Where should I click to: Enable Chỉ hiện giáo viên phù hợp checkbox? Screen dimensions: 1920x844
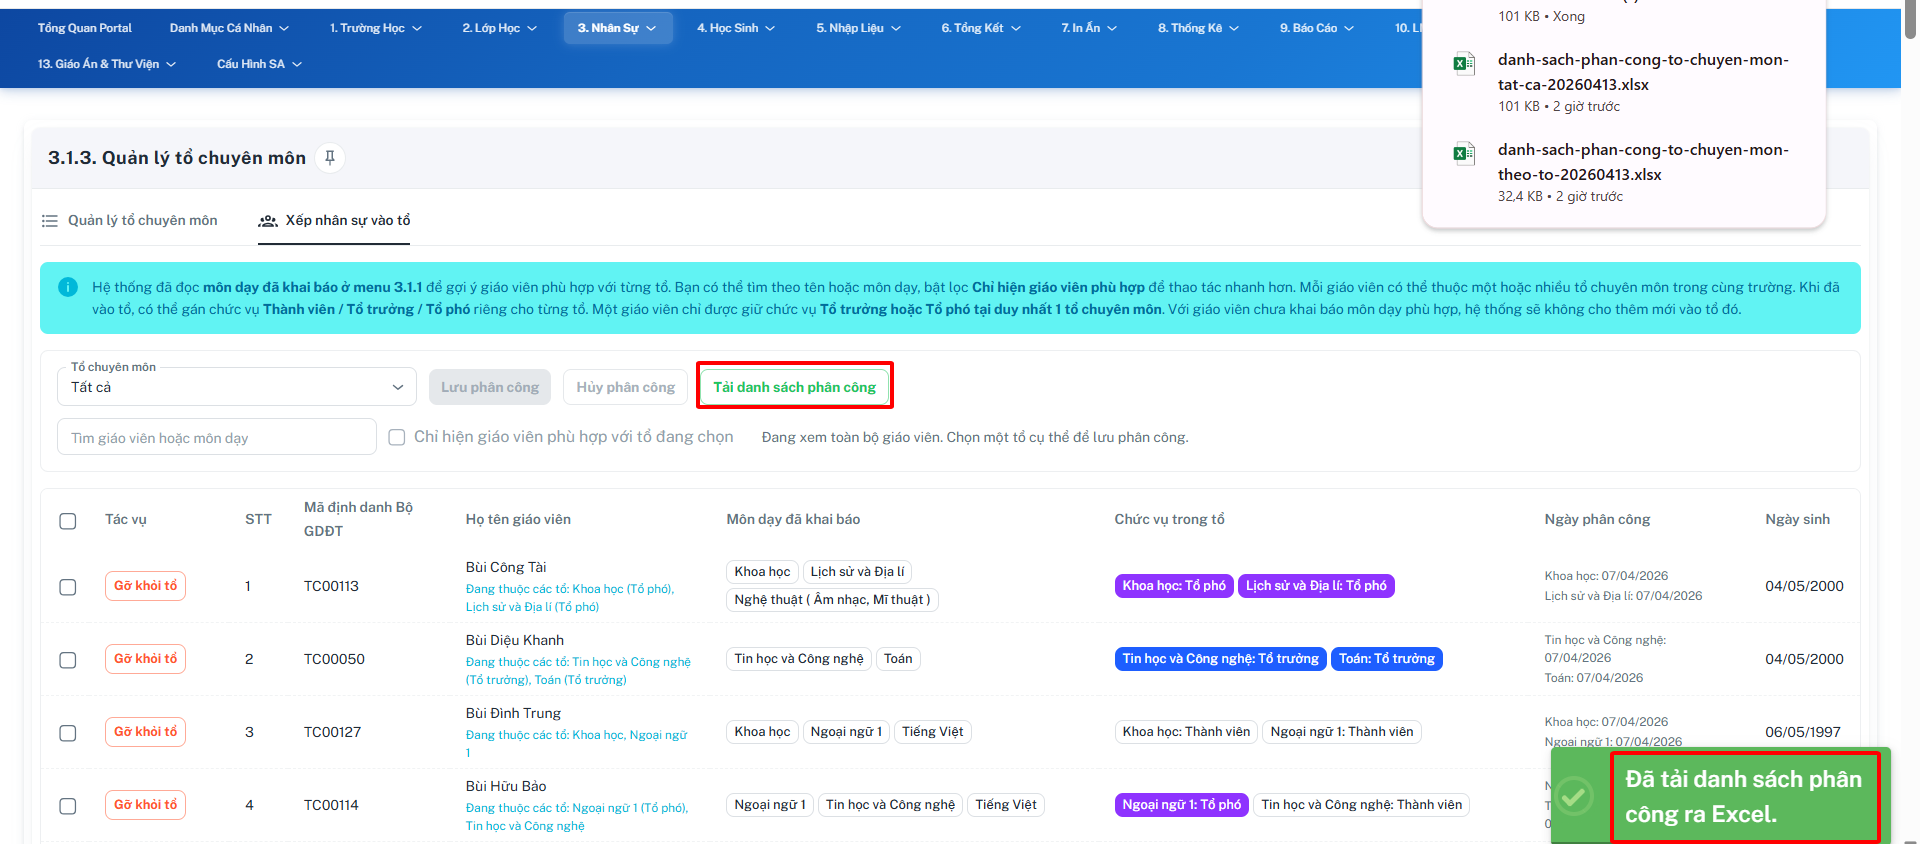point(397,437)
